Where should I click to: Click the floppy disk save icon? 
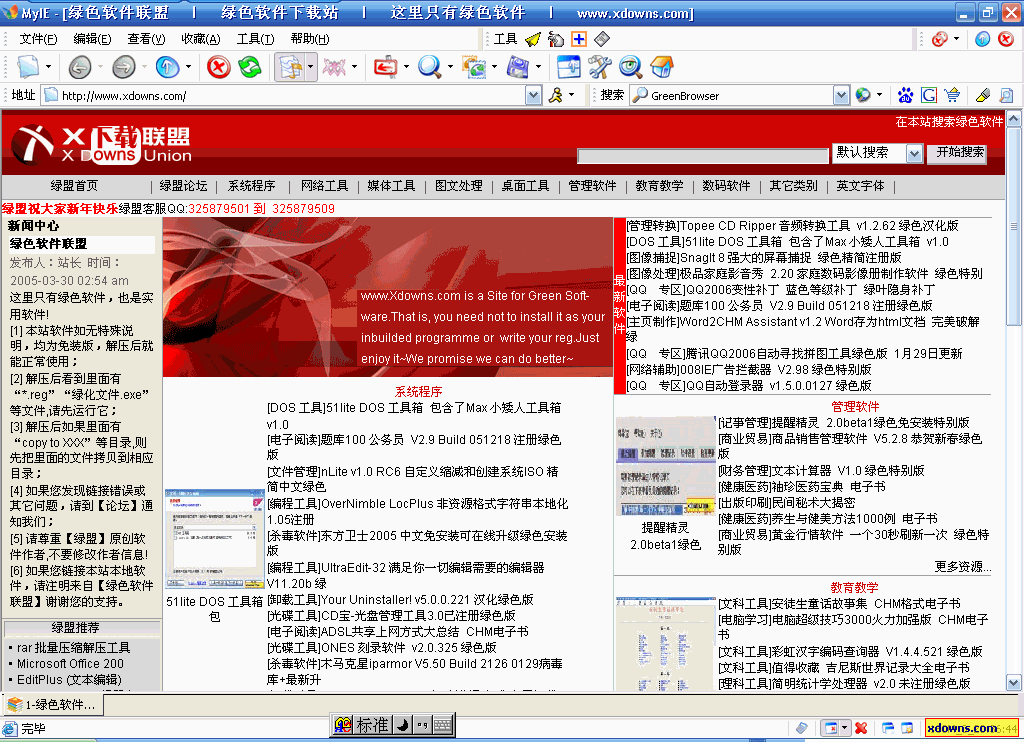pyautogui.click(x=518, y=67)
